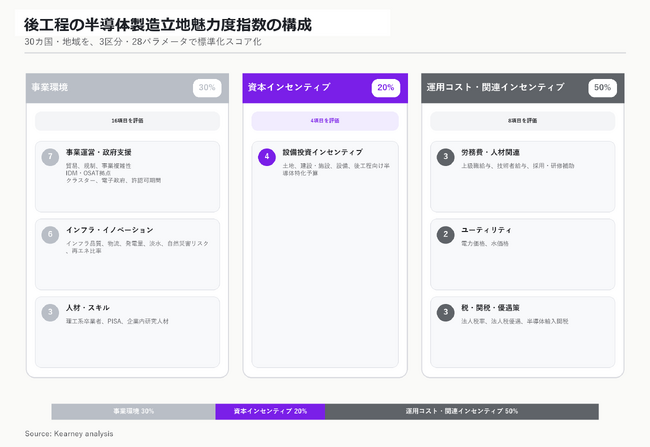This screenshot has height=447, width=650.
Task: Click the 50% pill in 運用コスト header
Action: click(x=602, y=88)
